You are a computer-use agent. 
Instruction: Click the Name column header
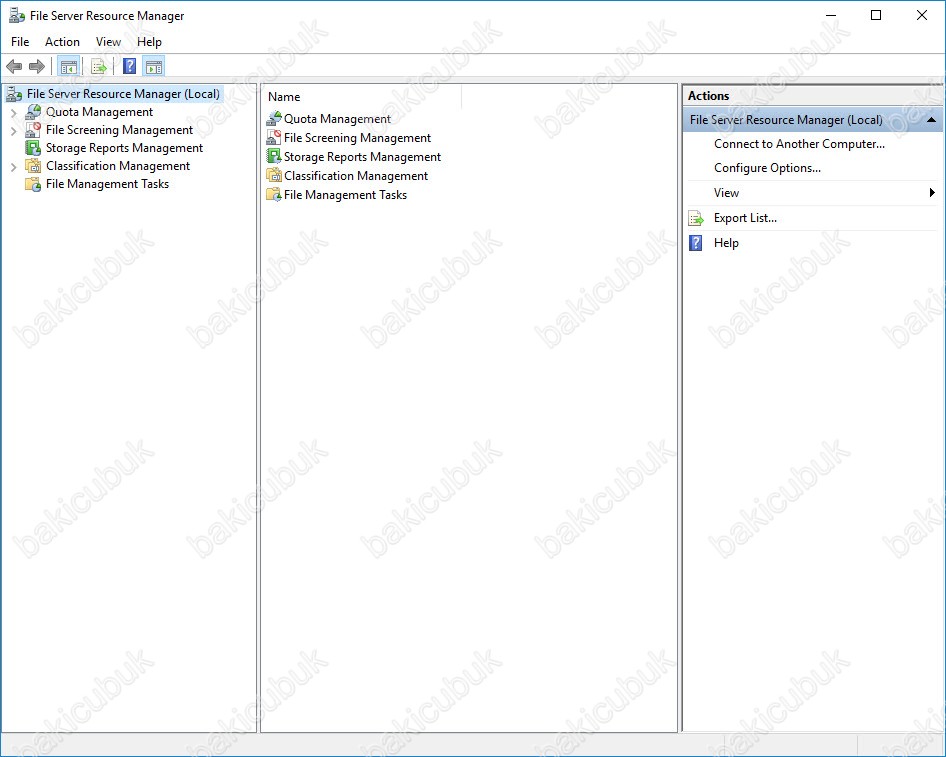coord(361,97)
